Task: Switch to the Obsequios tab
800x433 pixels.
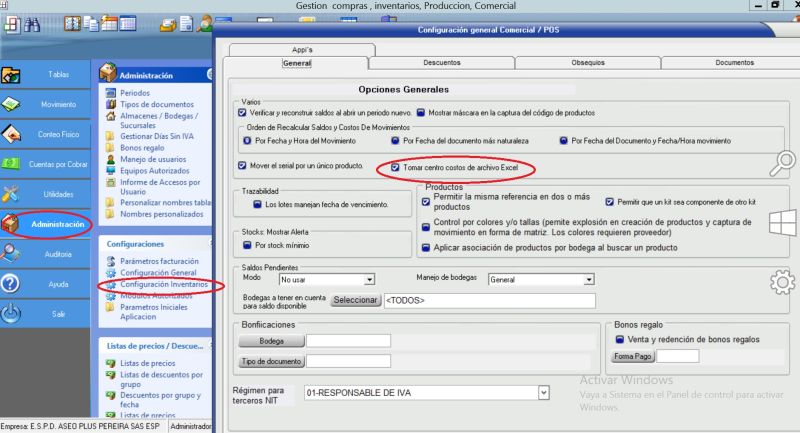Action: (x=588, y=62)
